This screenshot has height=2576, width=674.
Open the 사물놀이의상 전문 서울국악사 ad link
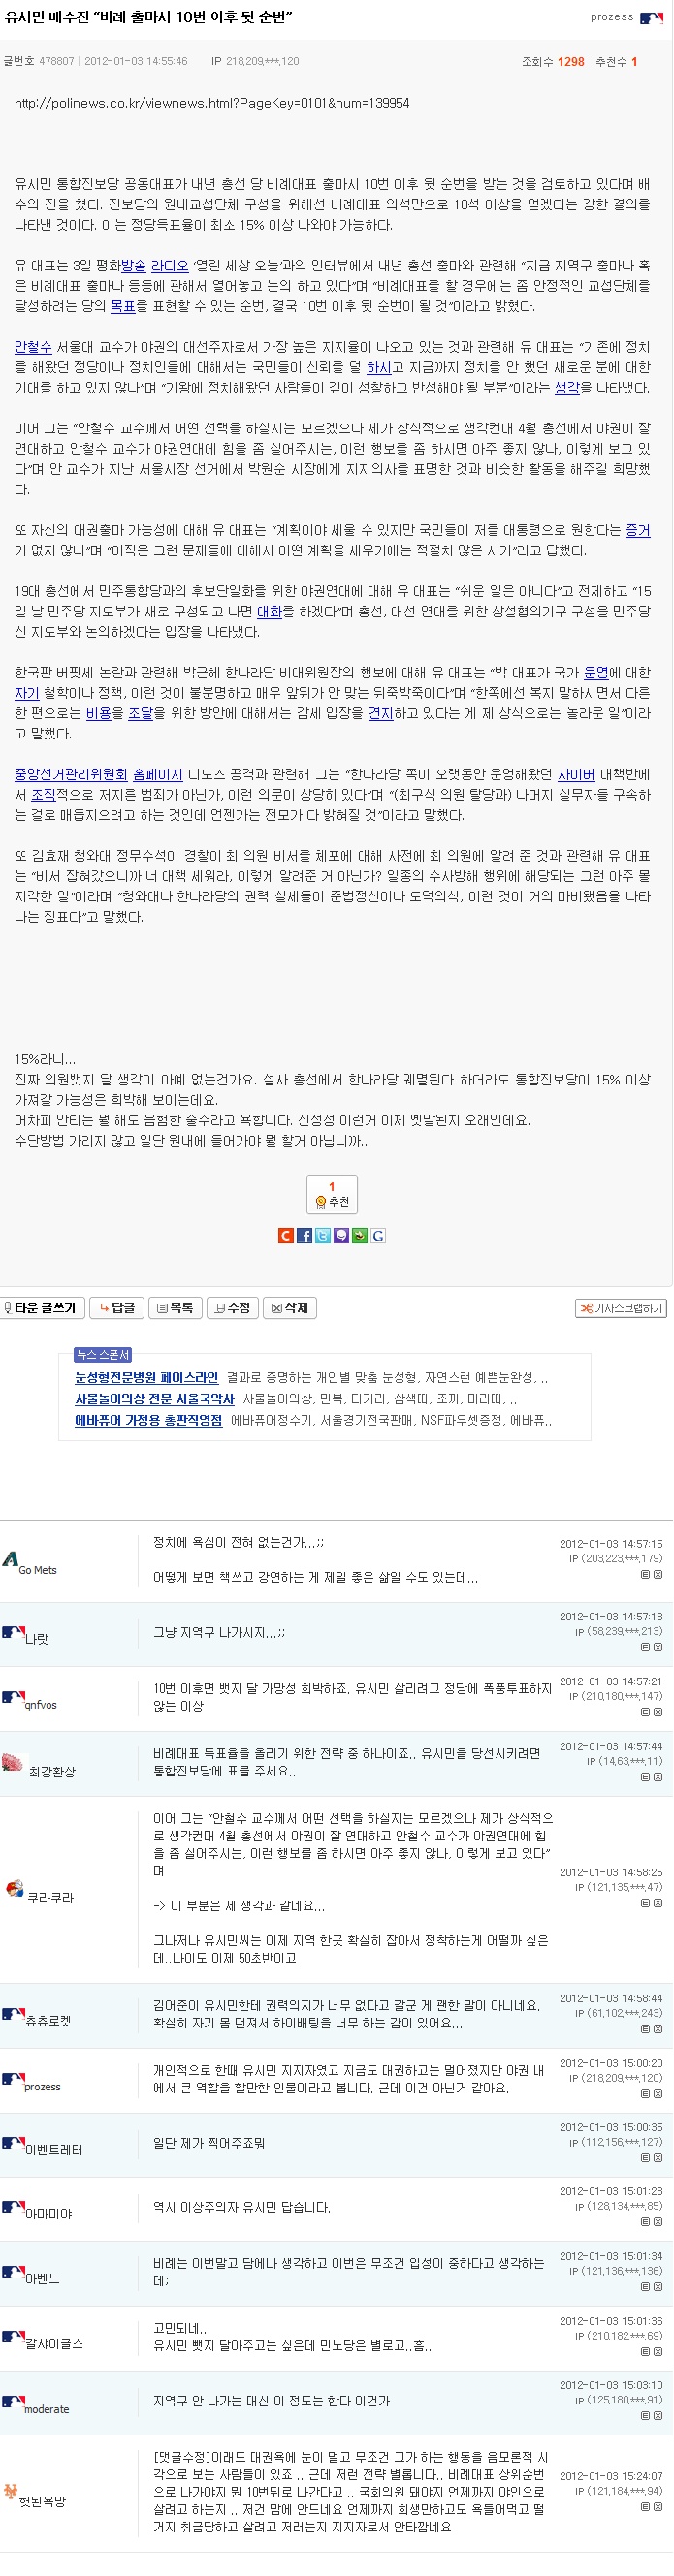(x=154, y=1398)
